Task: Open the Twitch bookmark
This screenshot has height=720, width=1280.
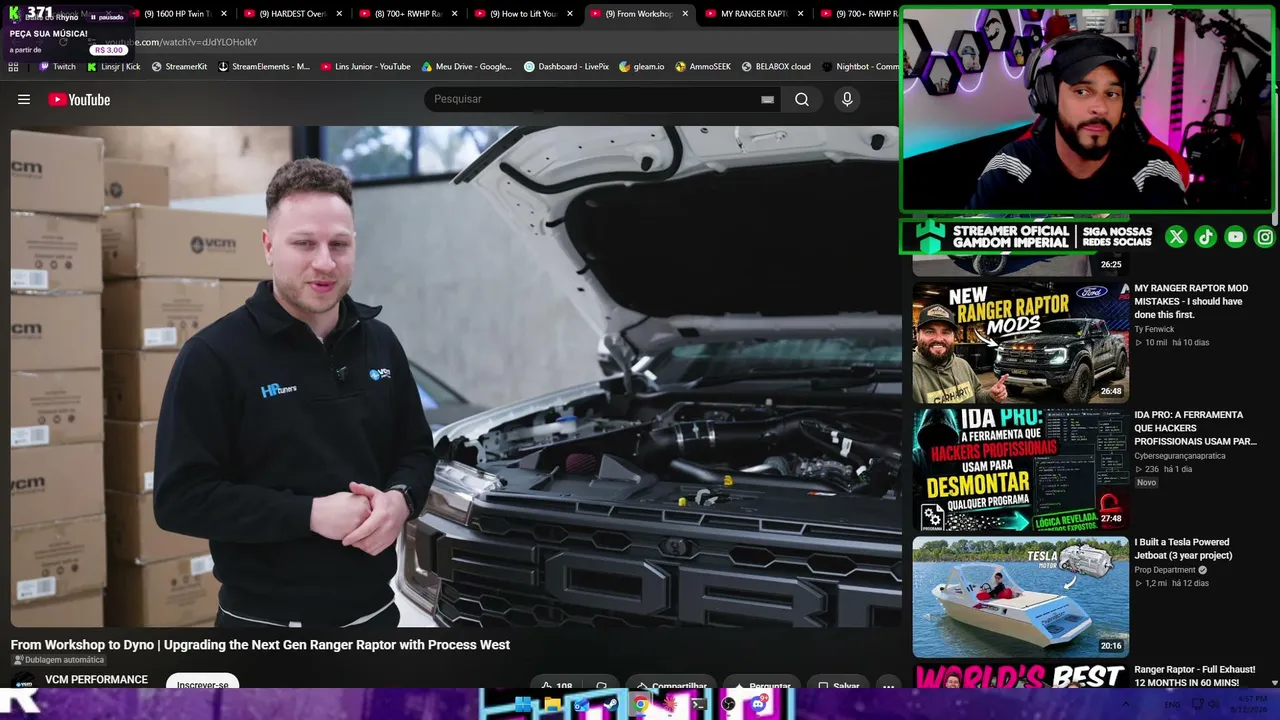Action: 57,67
